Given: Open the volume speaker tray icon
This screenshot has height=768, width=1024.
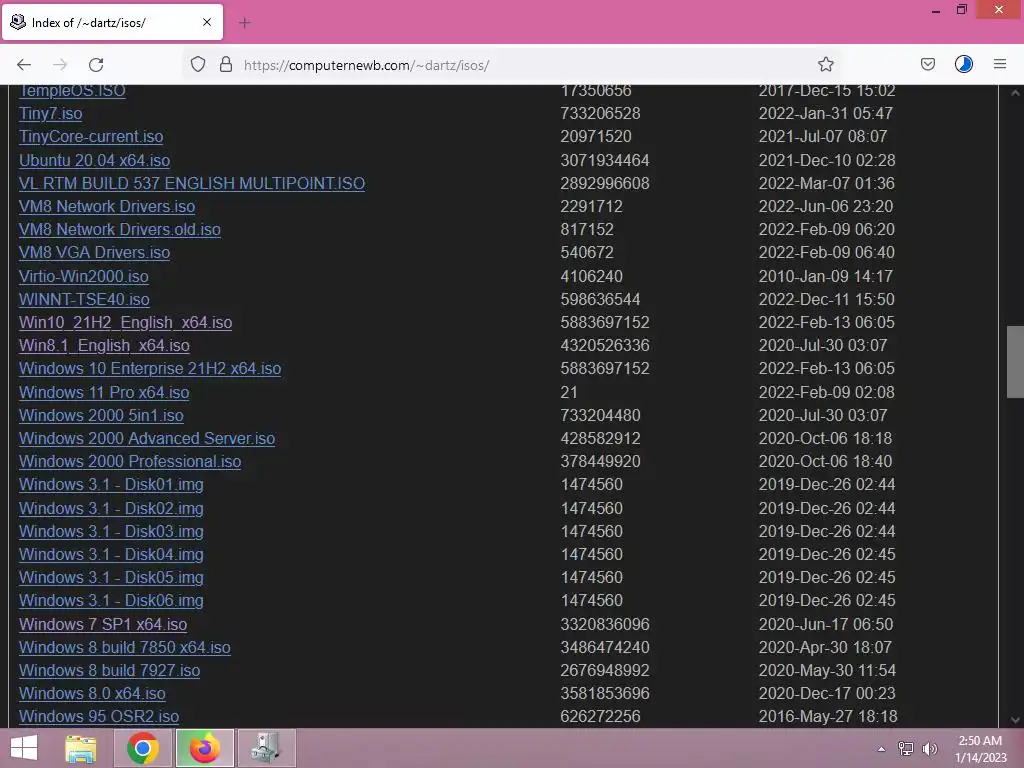Looking at the screenshot, I should [930, 749].
